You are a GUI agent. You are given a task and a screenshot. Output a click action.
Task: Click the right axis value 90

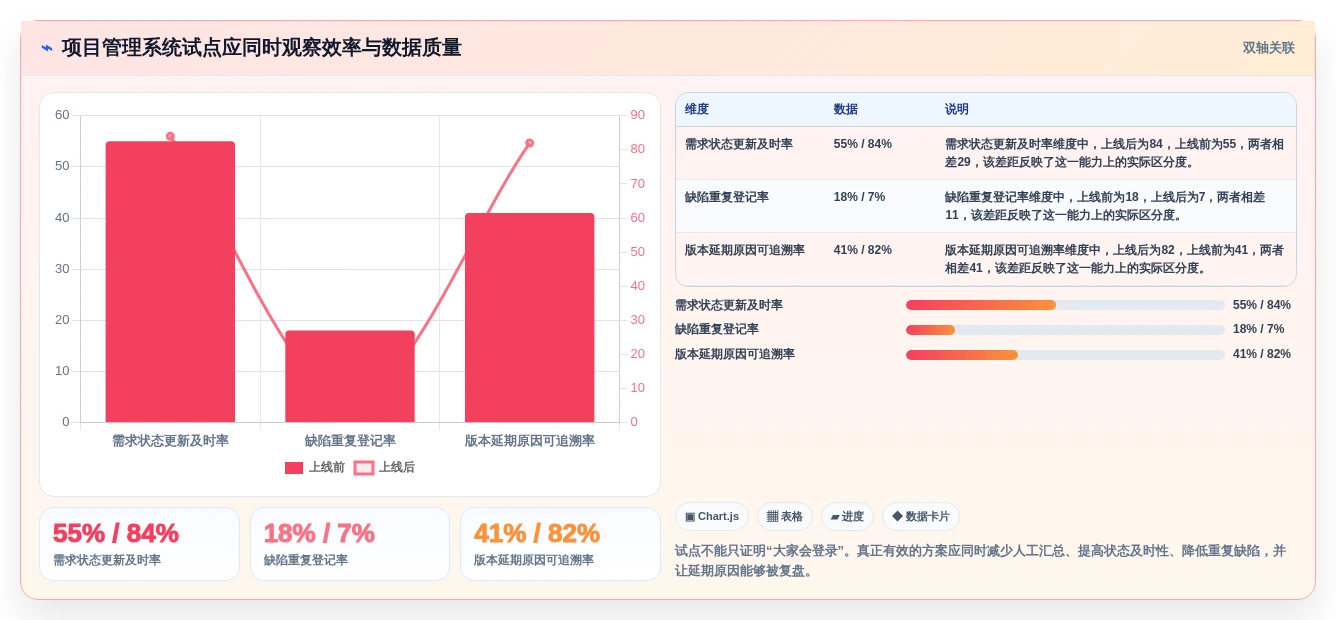click(x=637, y=115)
